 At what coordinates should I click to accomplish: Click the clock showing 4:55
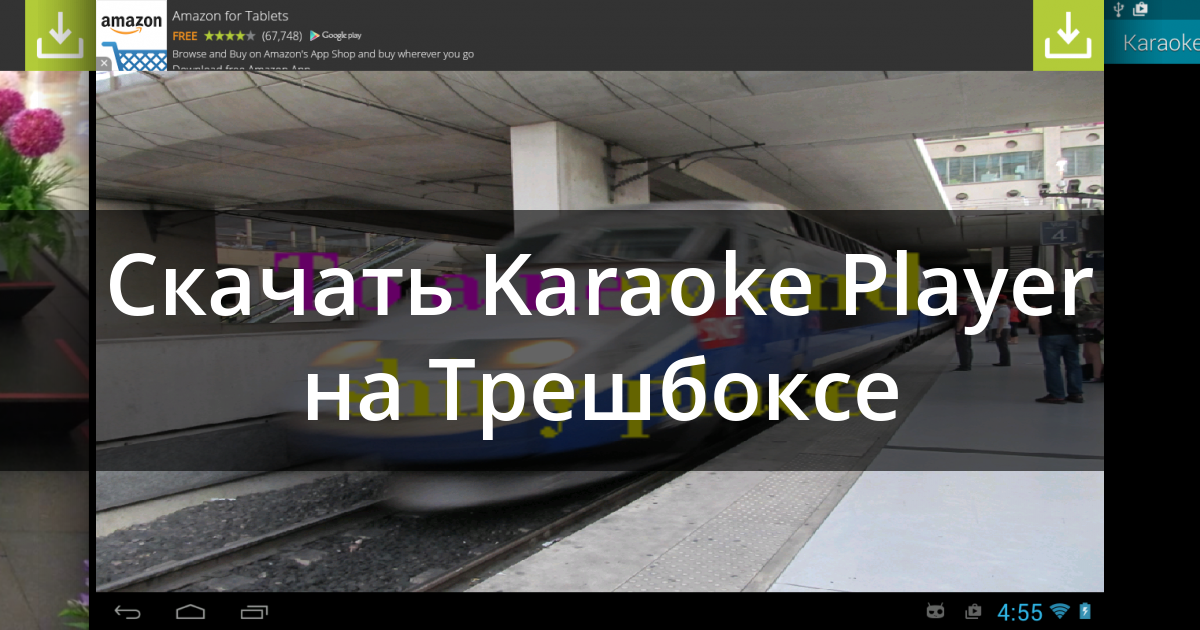click(1020, 612)
